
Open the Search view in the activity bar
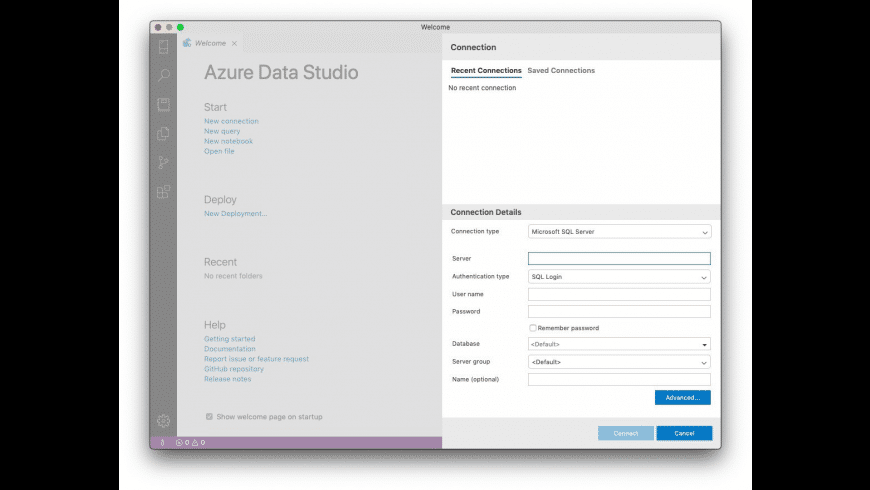[163, 76]
